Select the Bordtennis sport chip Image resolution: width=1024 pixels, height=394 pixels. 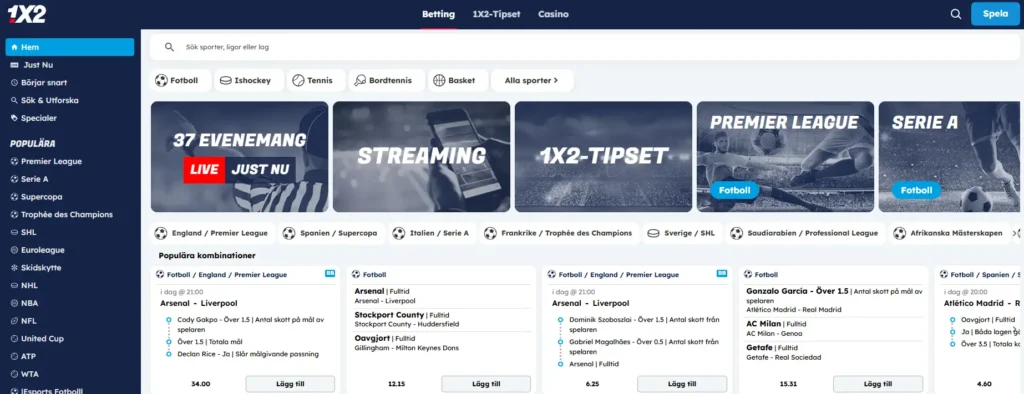(387, 80)
